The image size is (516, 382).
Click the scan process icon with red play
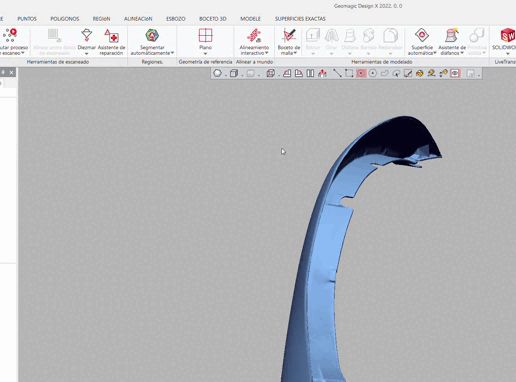[10, 36]
